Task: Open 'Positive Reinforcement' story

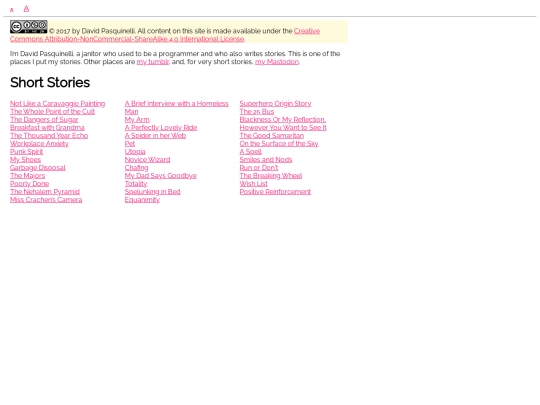Action: (275, 192)
